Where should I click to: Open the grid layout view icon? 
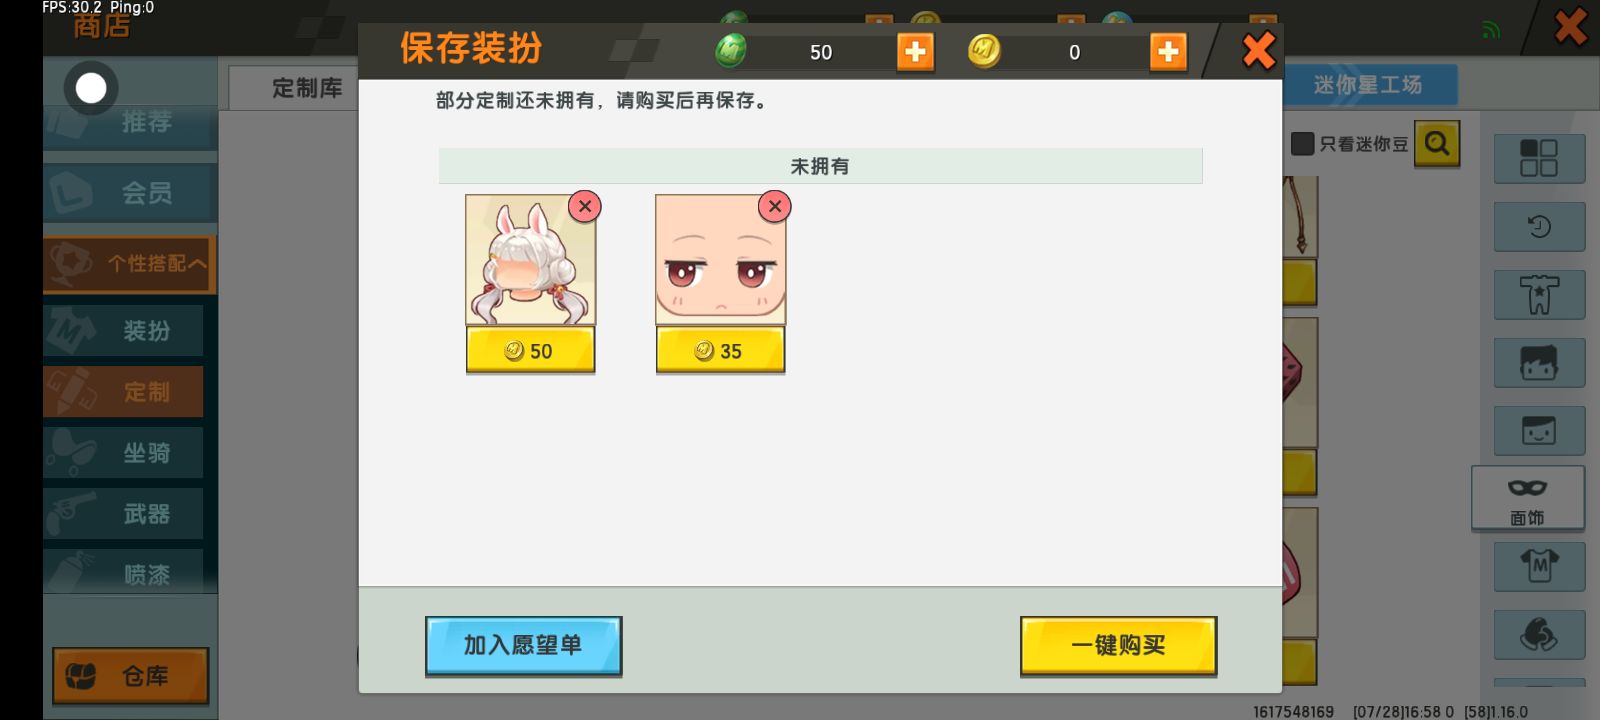pyautogui.click(x=1539, y=159)
